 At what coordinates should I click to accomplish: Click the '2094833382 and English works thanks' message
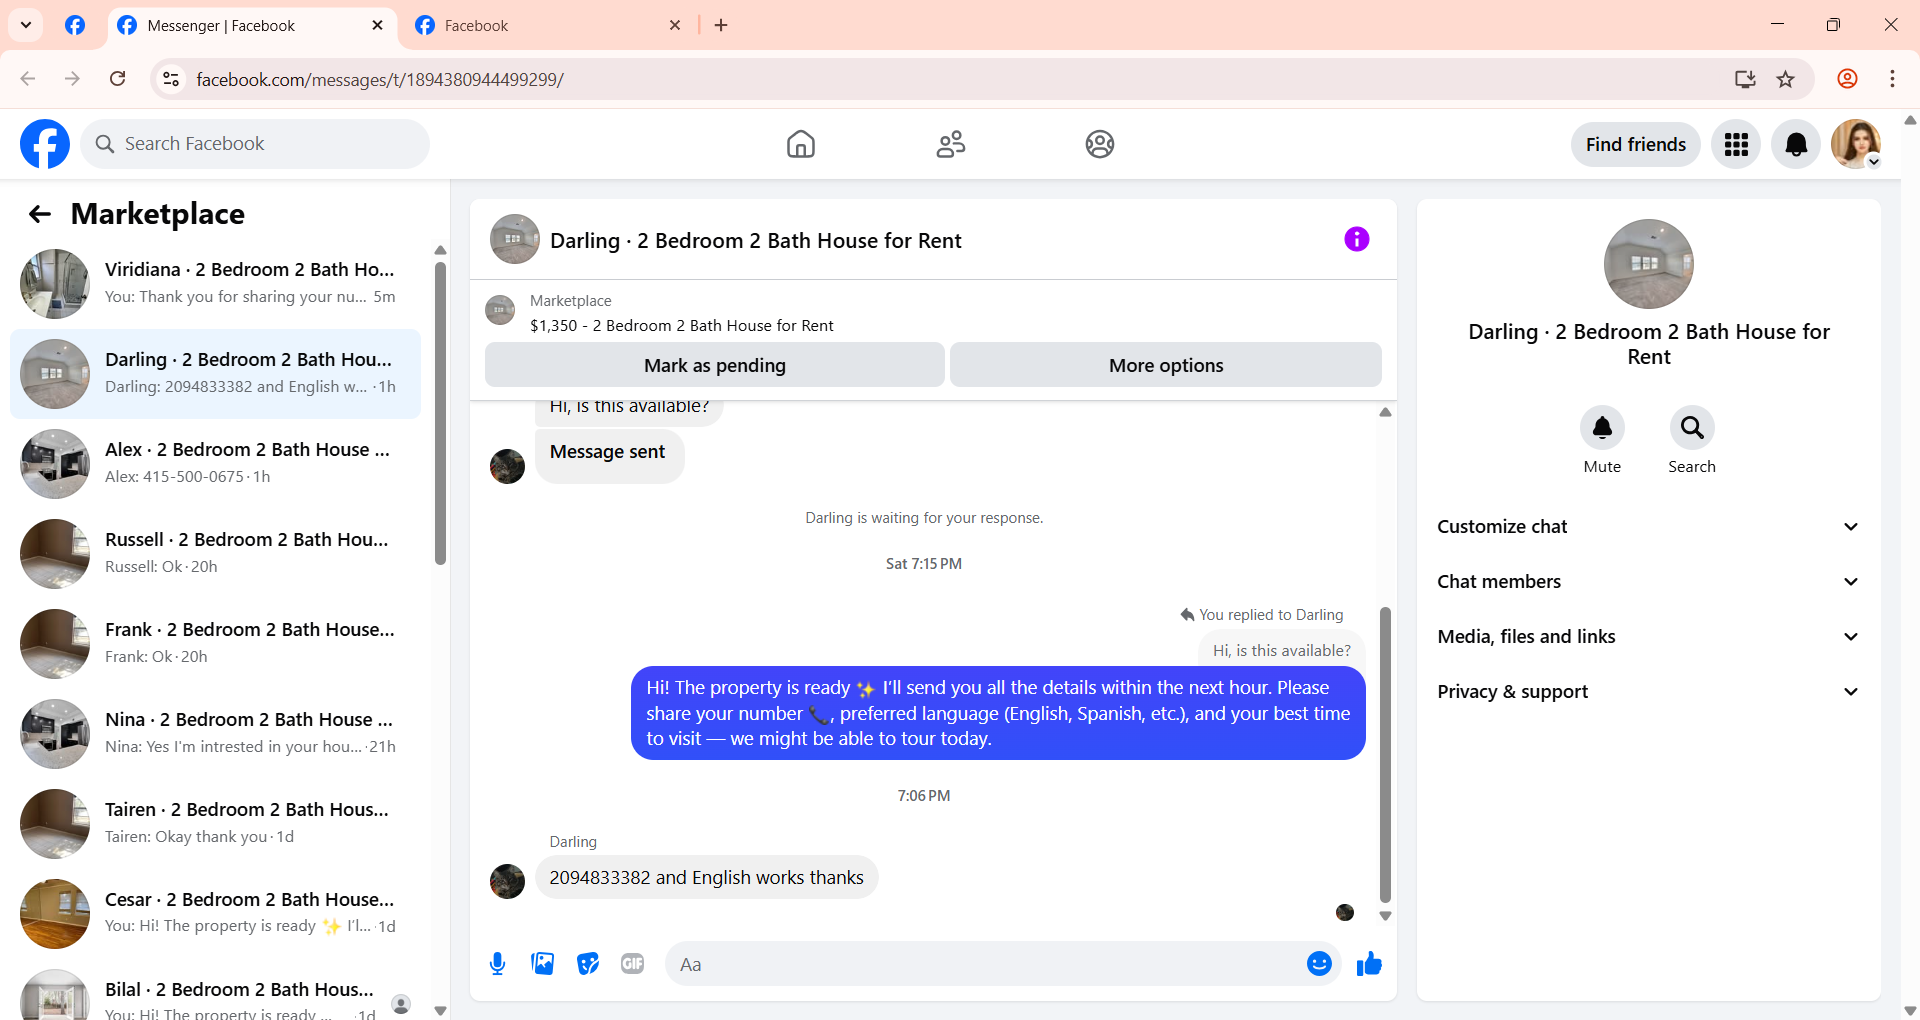tap(706, 878)
